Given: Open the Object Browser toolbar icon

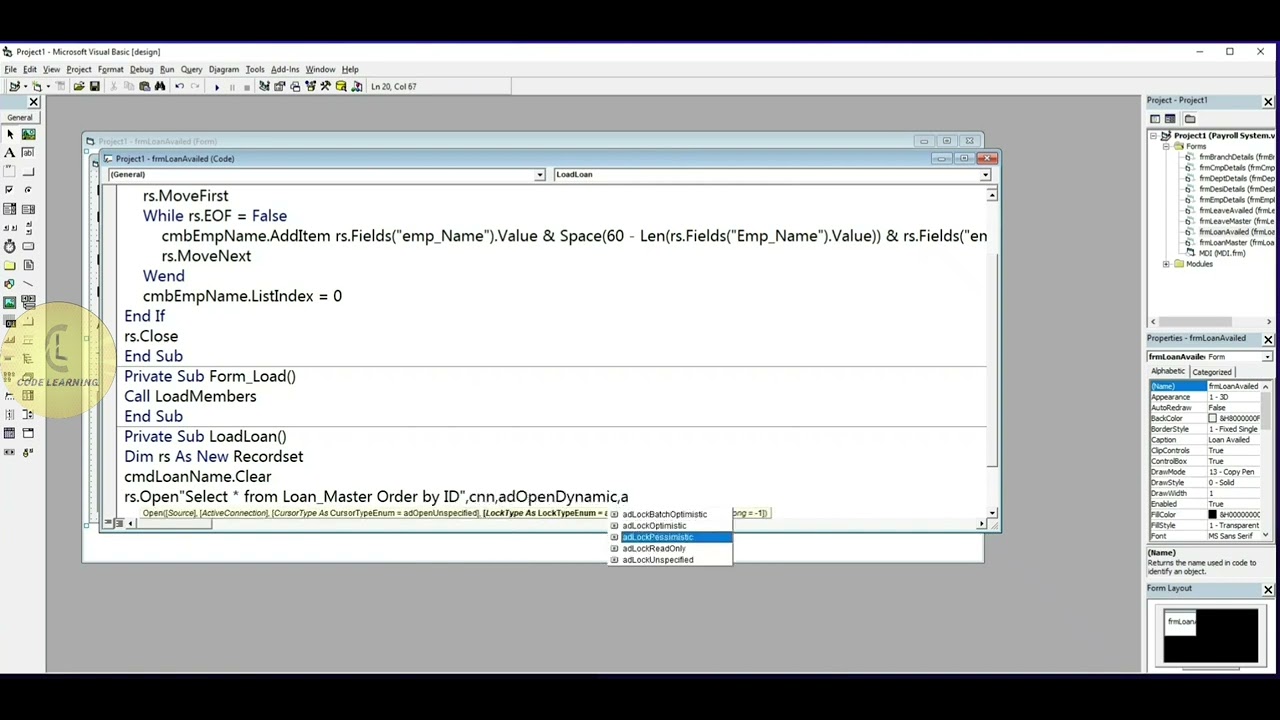Looking at the screenshot, I should (310, 86).
